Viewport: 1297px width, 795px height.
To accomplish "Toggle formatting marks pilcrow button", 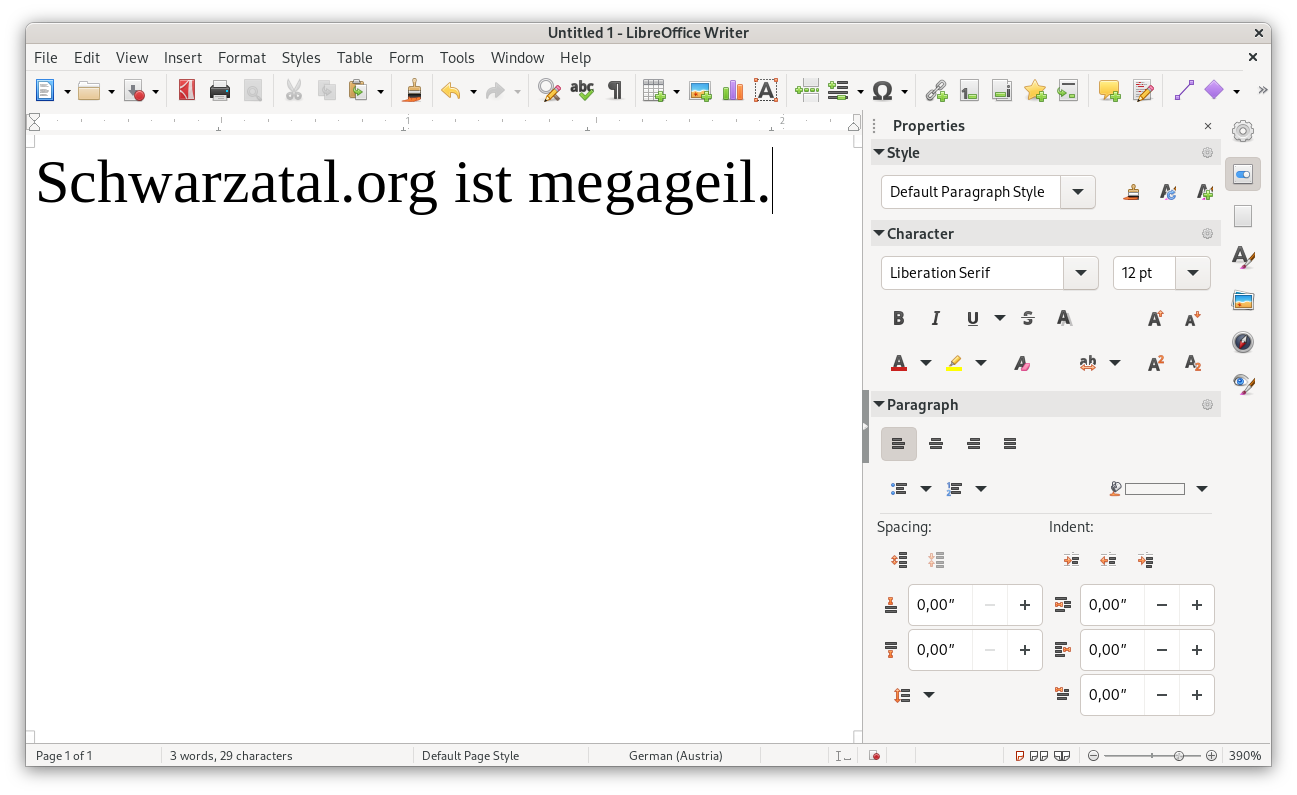I will click(x=615, y=91).
